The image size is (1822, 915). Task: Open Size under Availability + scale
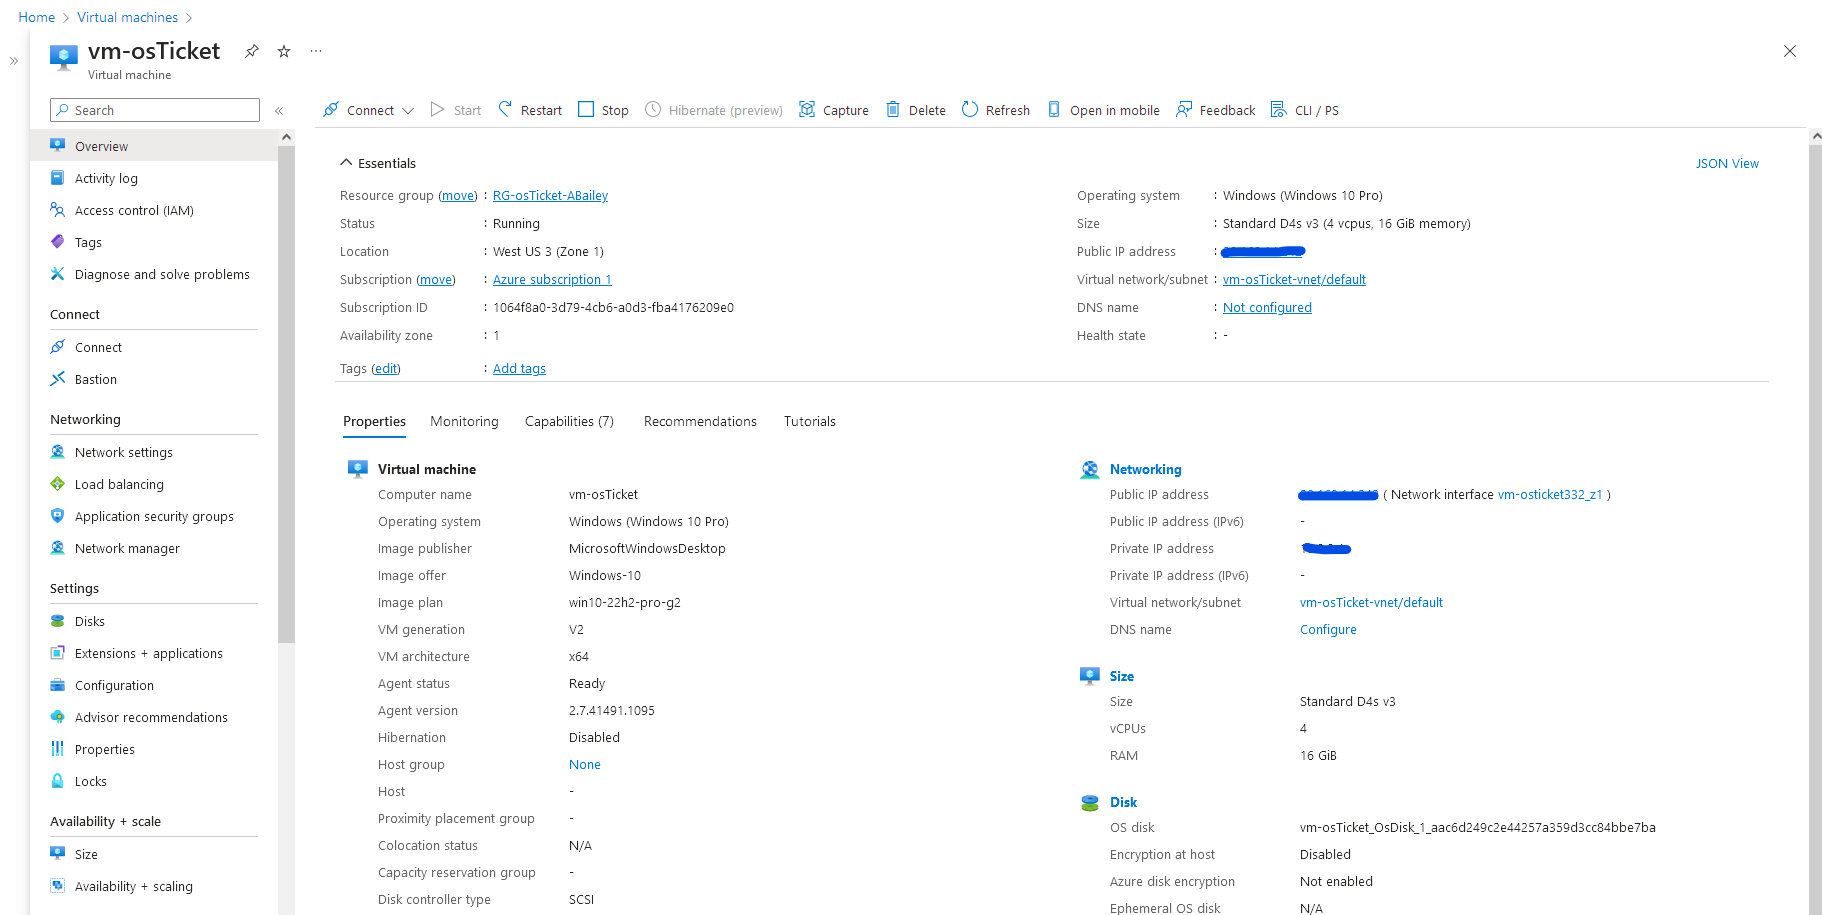click(x=154, y=854)
